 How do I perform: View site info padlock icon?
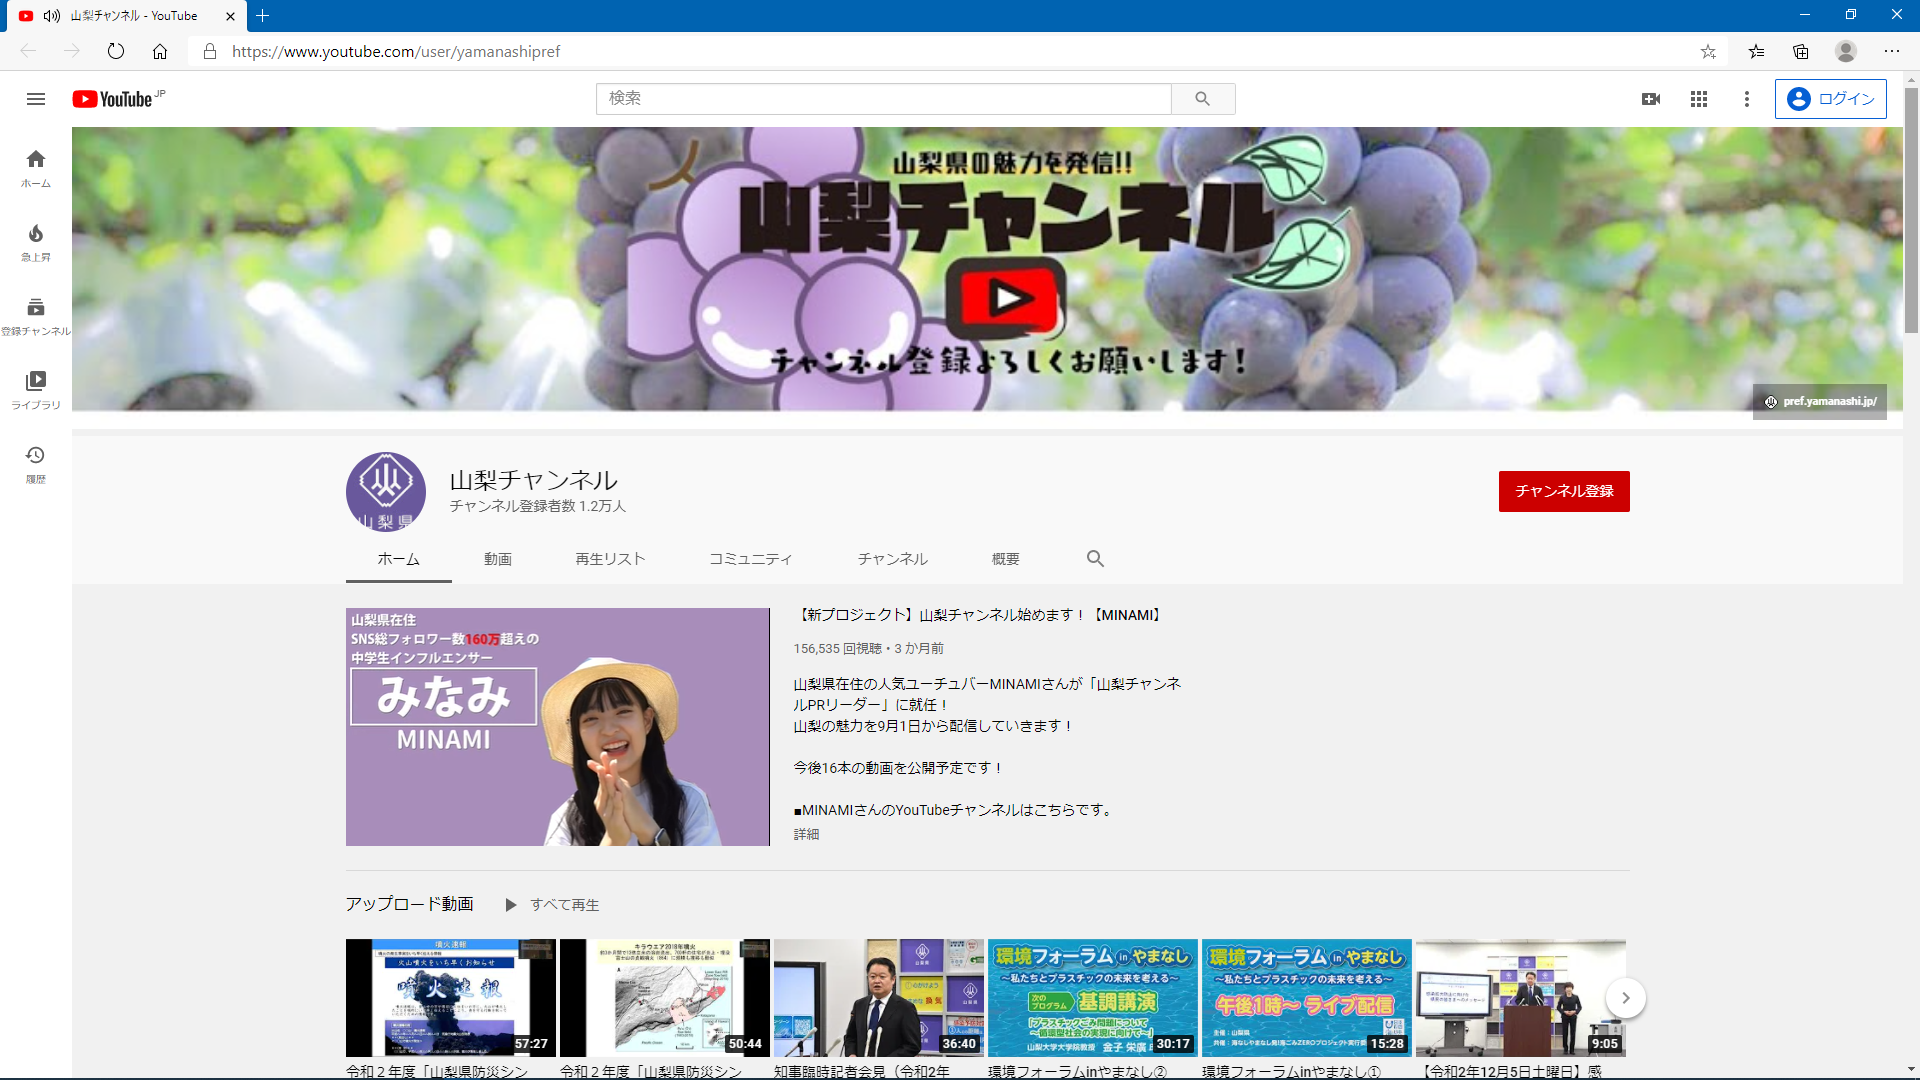210,51
